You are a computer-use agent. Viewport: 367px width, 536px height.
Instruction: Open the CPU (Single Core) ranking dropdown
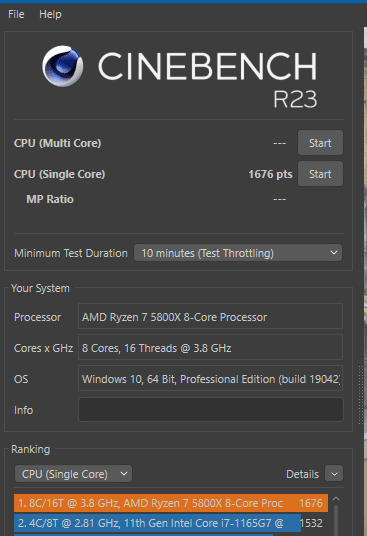pyautogui.click(x=73, y=474)
